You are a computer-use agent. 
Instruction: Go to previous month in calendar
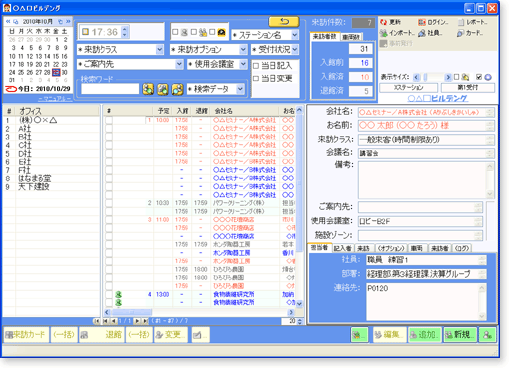pyautogui.click(x=8, y=21)
